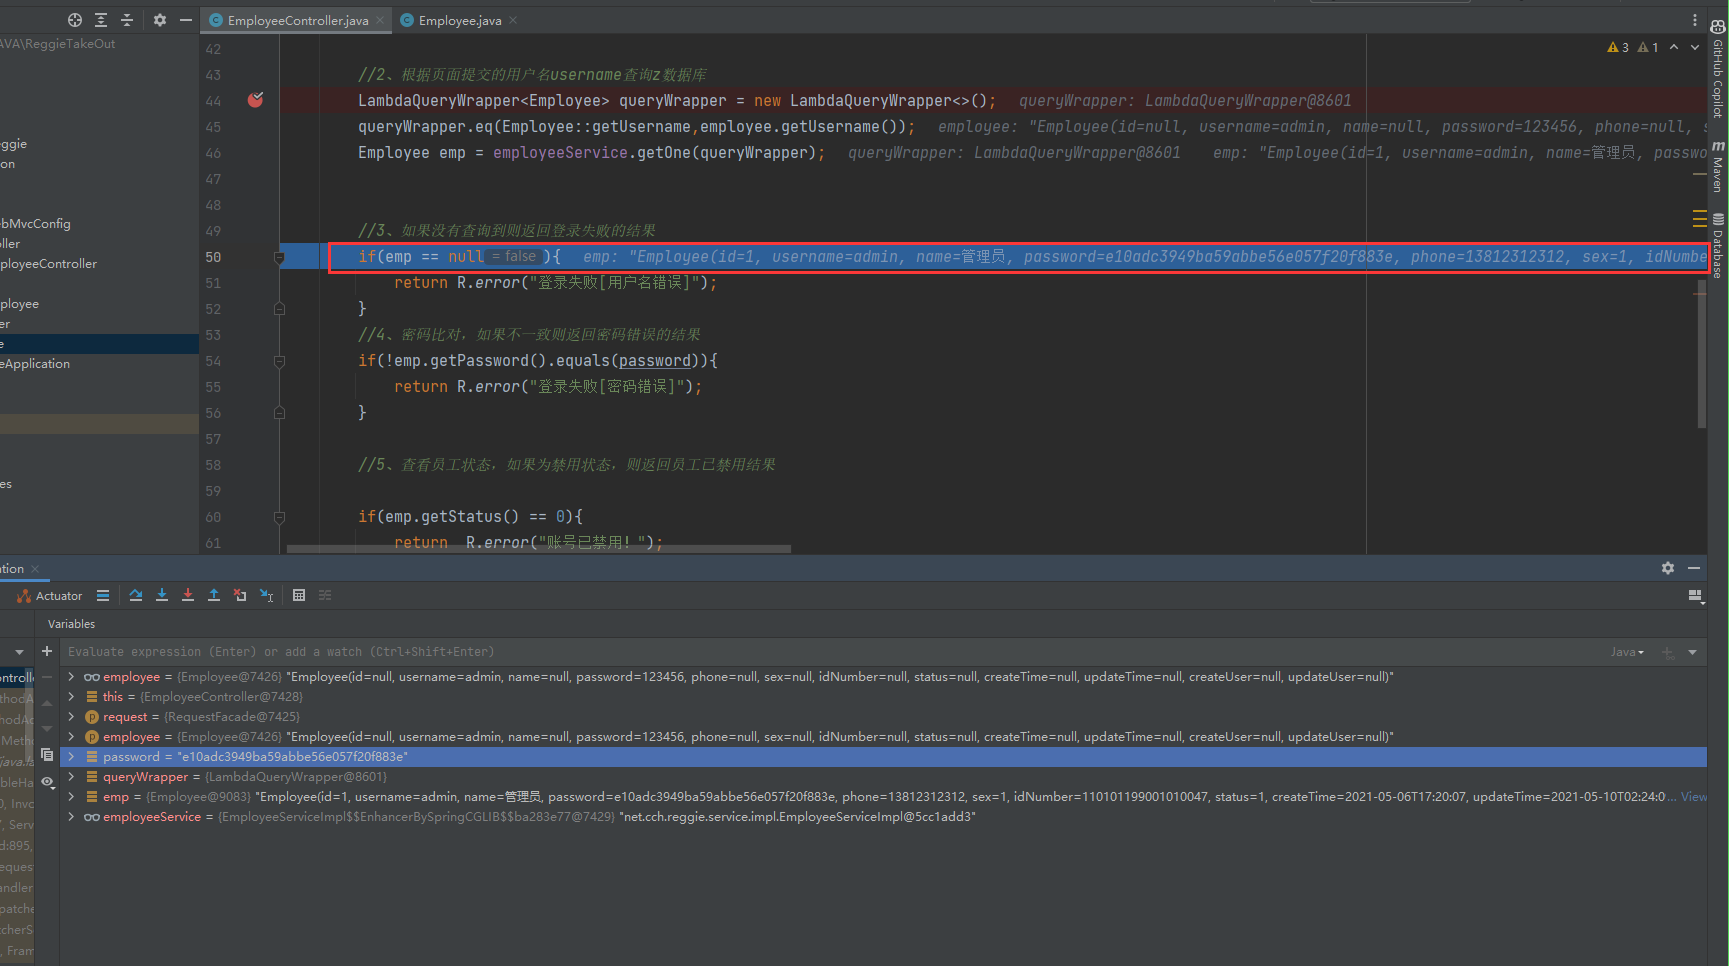Click the View link for emp value
This screenshot has height=966, width=1729.
tap(1694, 797)
